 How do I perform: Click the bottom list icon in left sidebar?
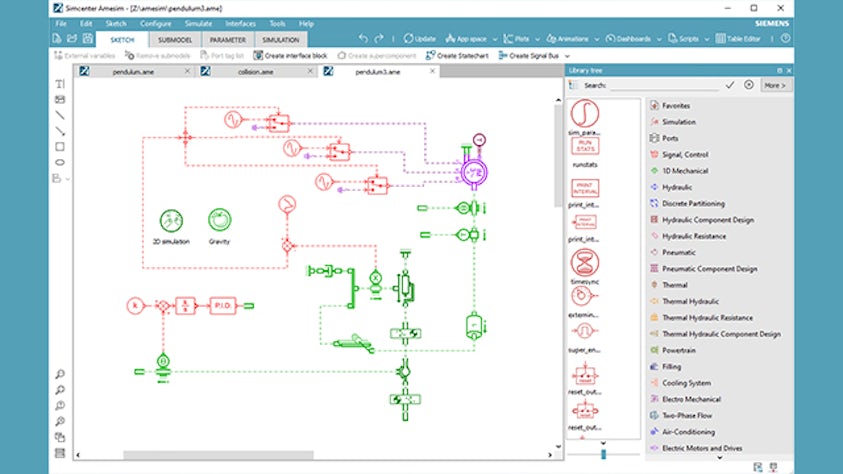pos(60,453)
